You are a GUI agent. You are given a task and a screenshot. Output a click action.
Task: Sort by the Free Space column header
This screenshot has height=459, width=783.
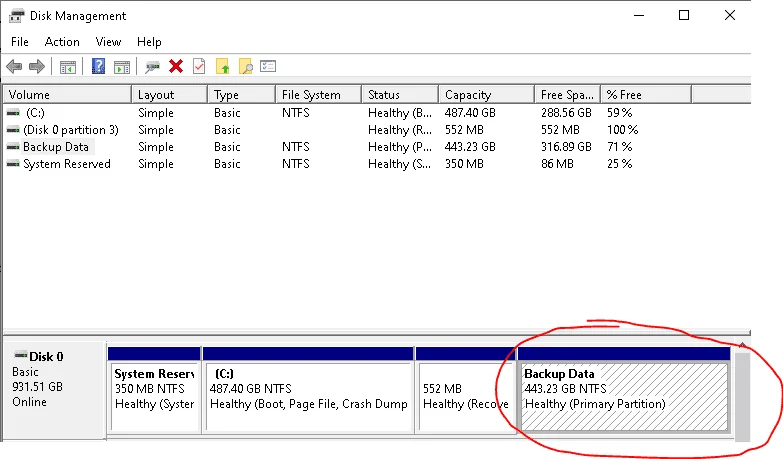[x=567, y=94]
